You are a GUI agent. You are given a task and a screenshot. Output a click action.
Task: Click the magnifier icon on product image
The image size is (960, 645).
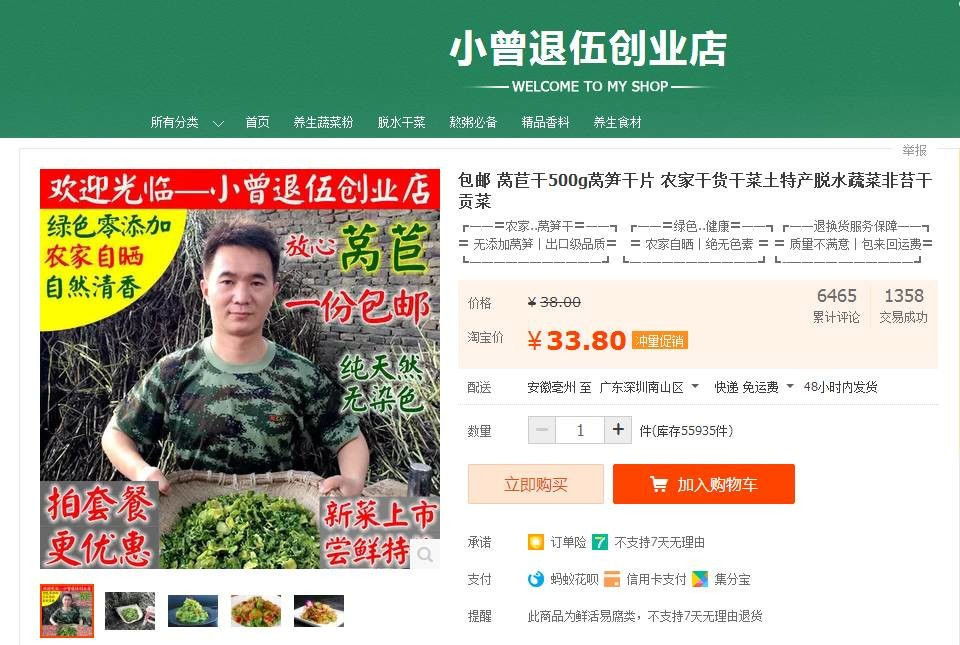pos(425,555)
